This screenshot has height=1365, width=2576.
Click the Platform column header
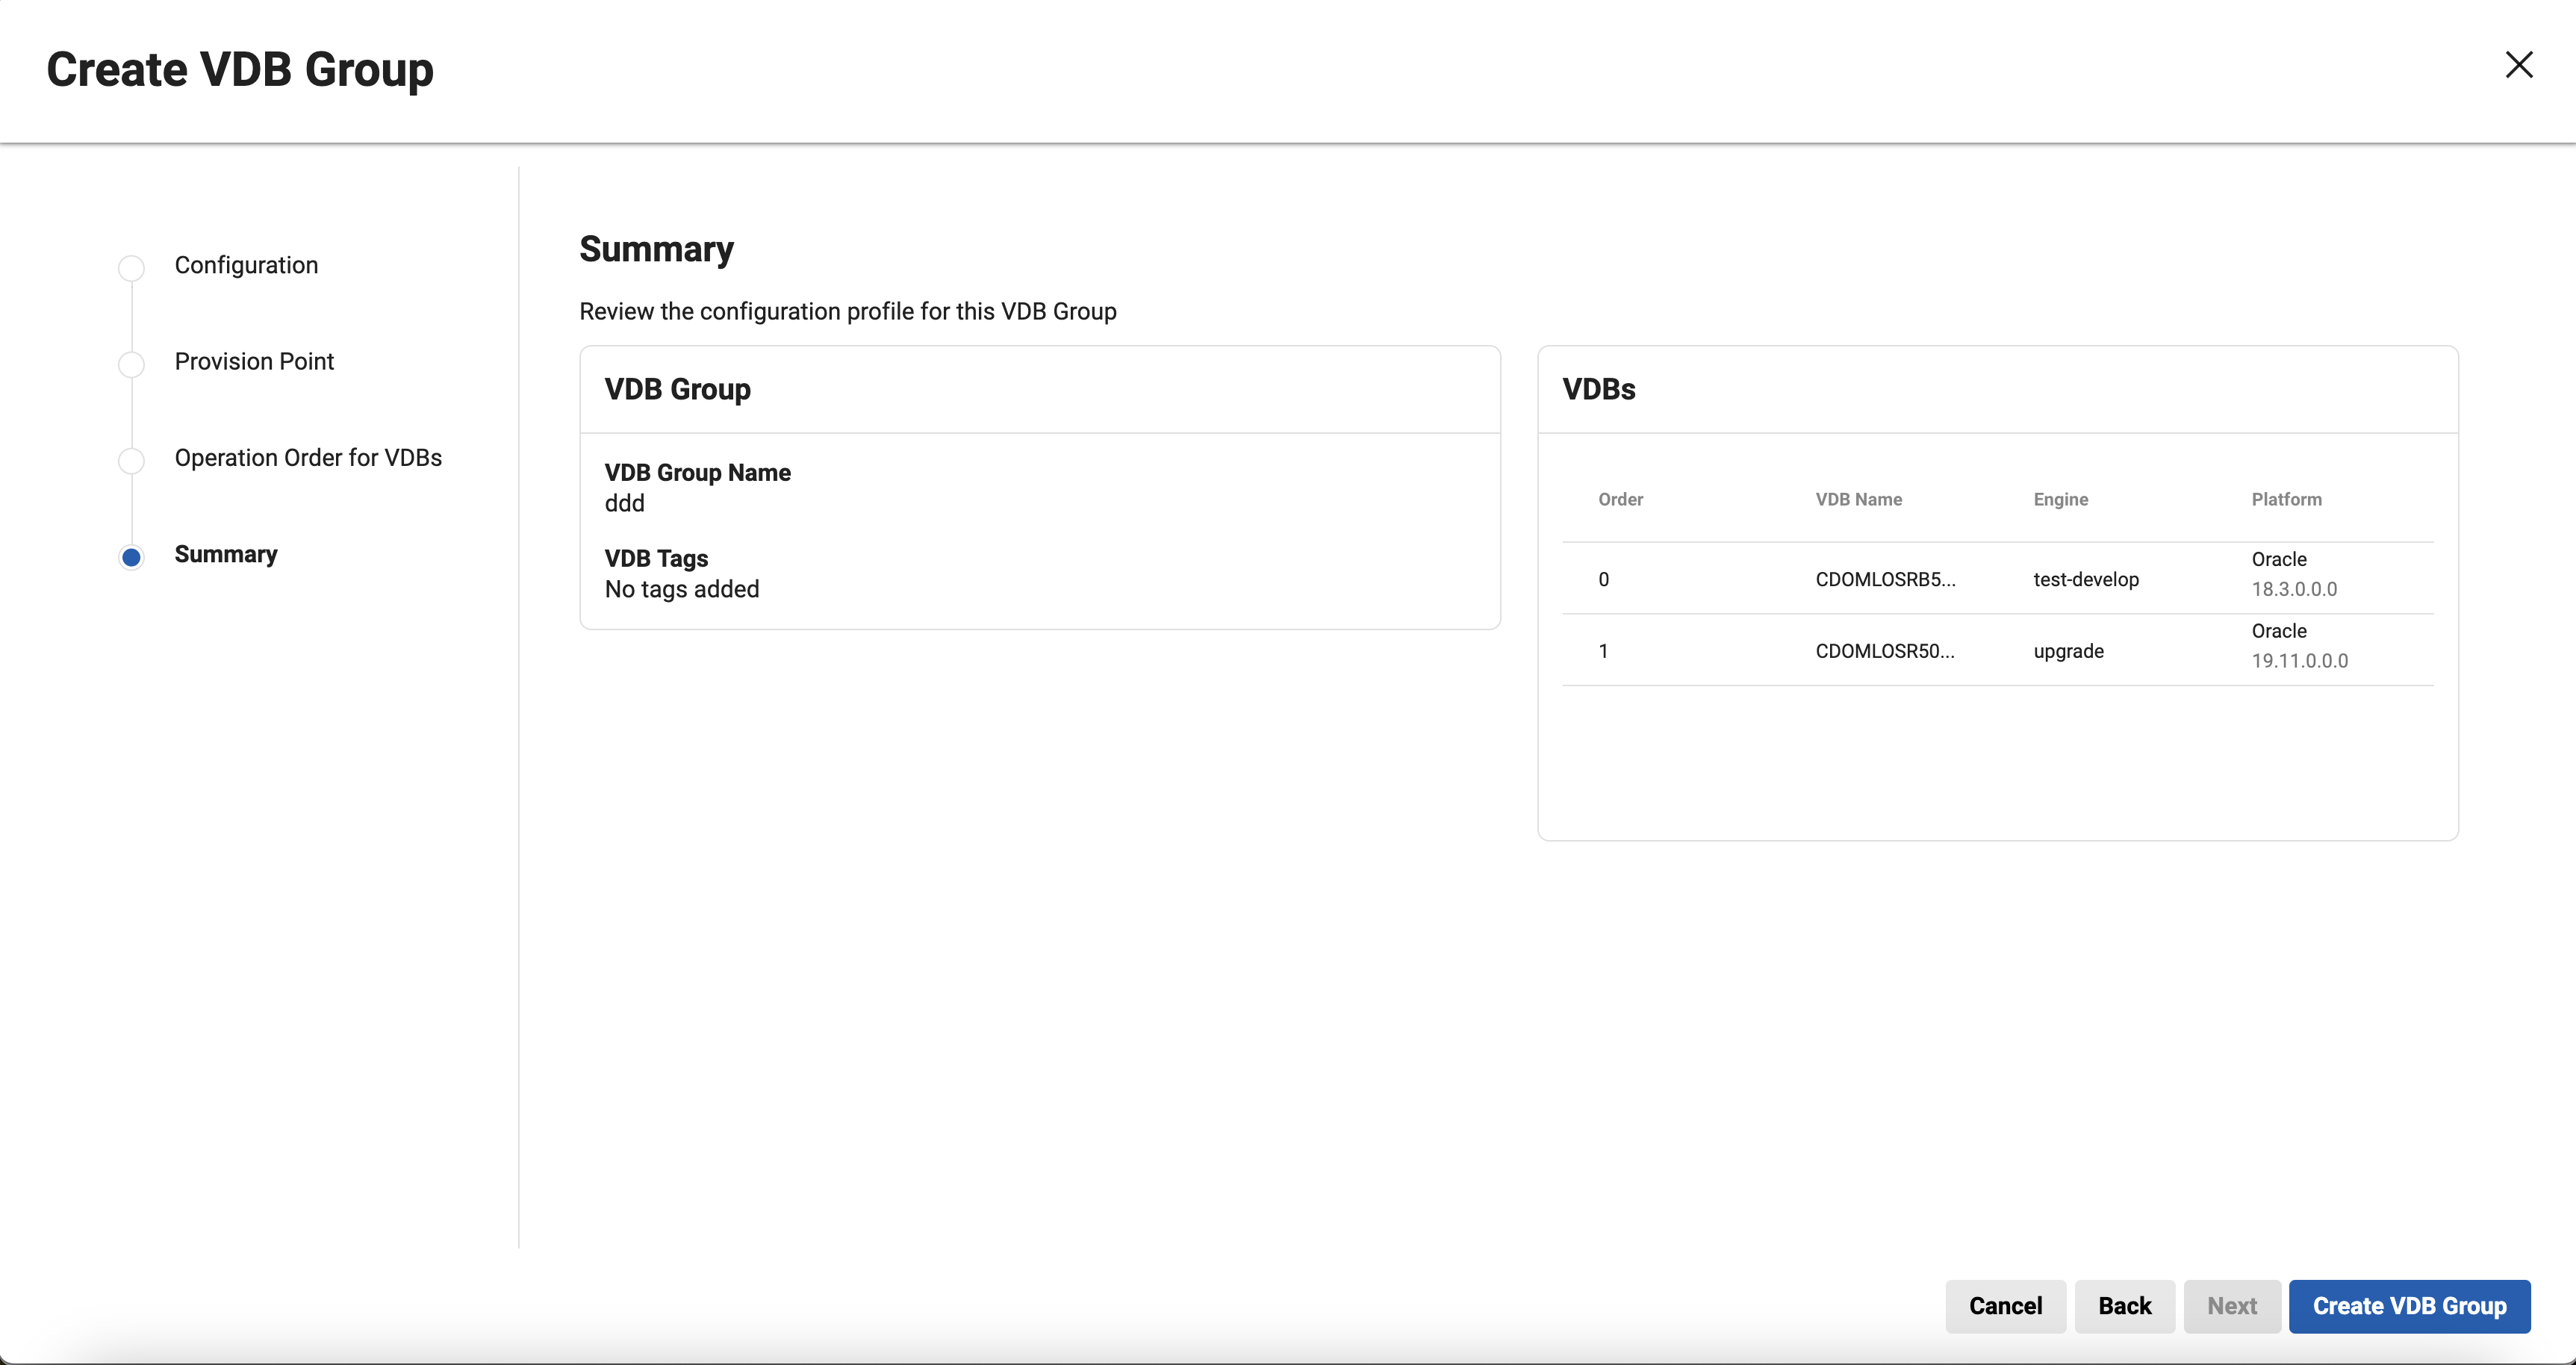coord(2286,499)
